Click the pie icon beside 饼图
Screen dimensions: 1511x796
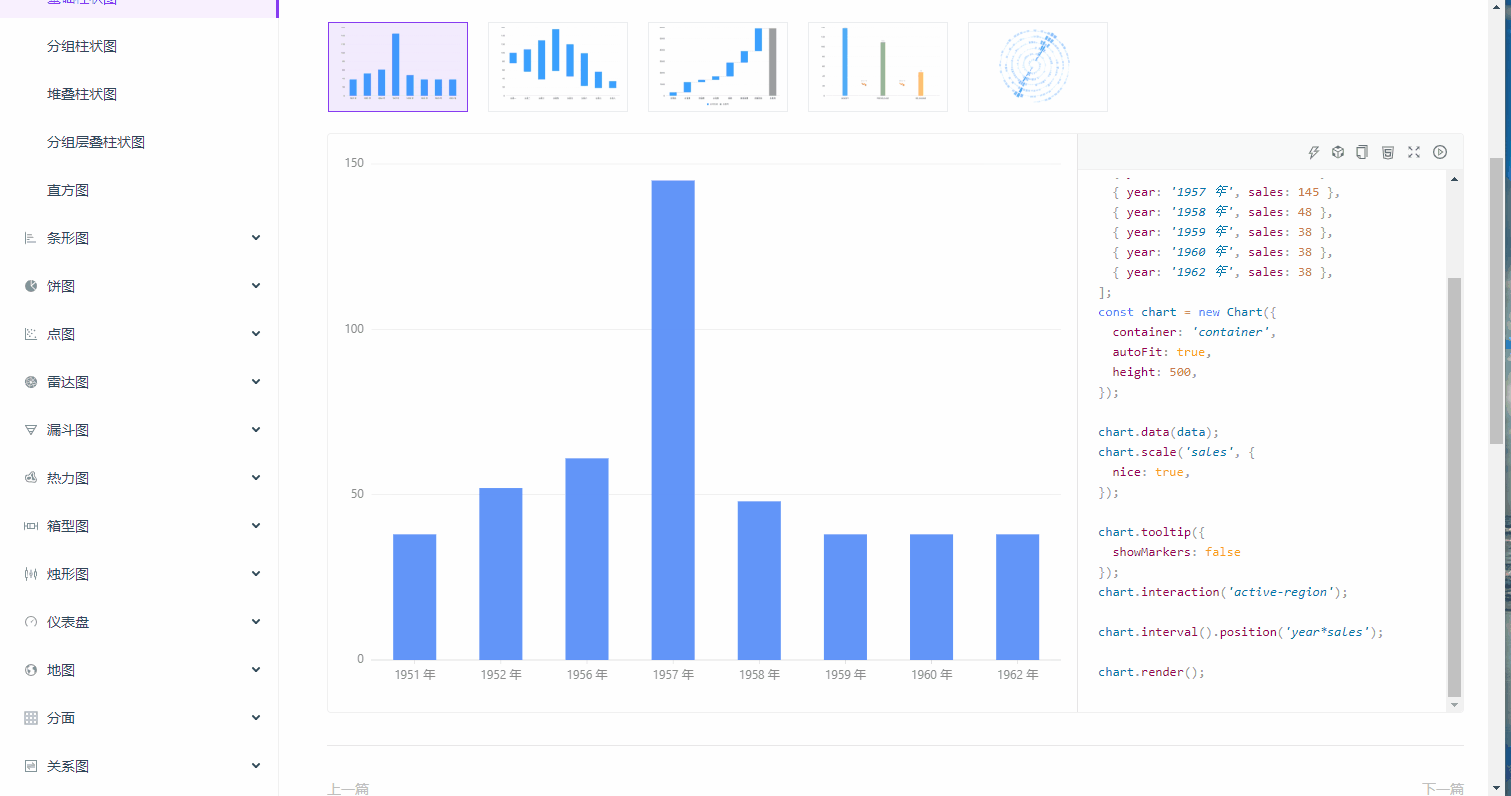coord(31,286)
